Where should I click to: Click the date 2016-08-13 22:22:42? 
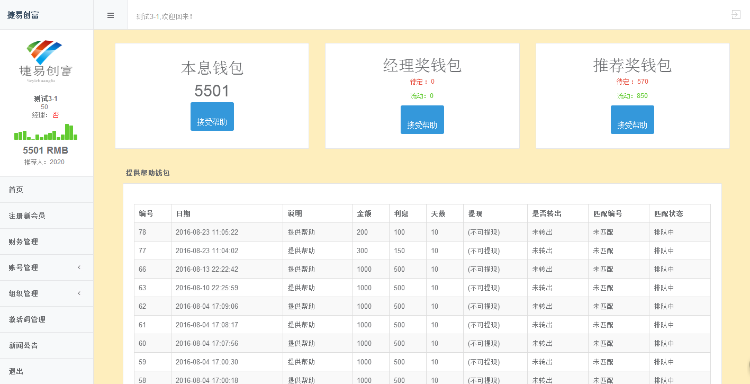[207, 269]
